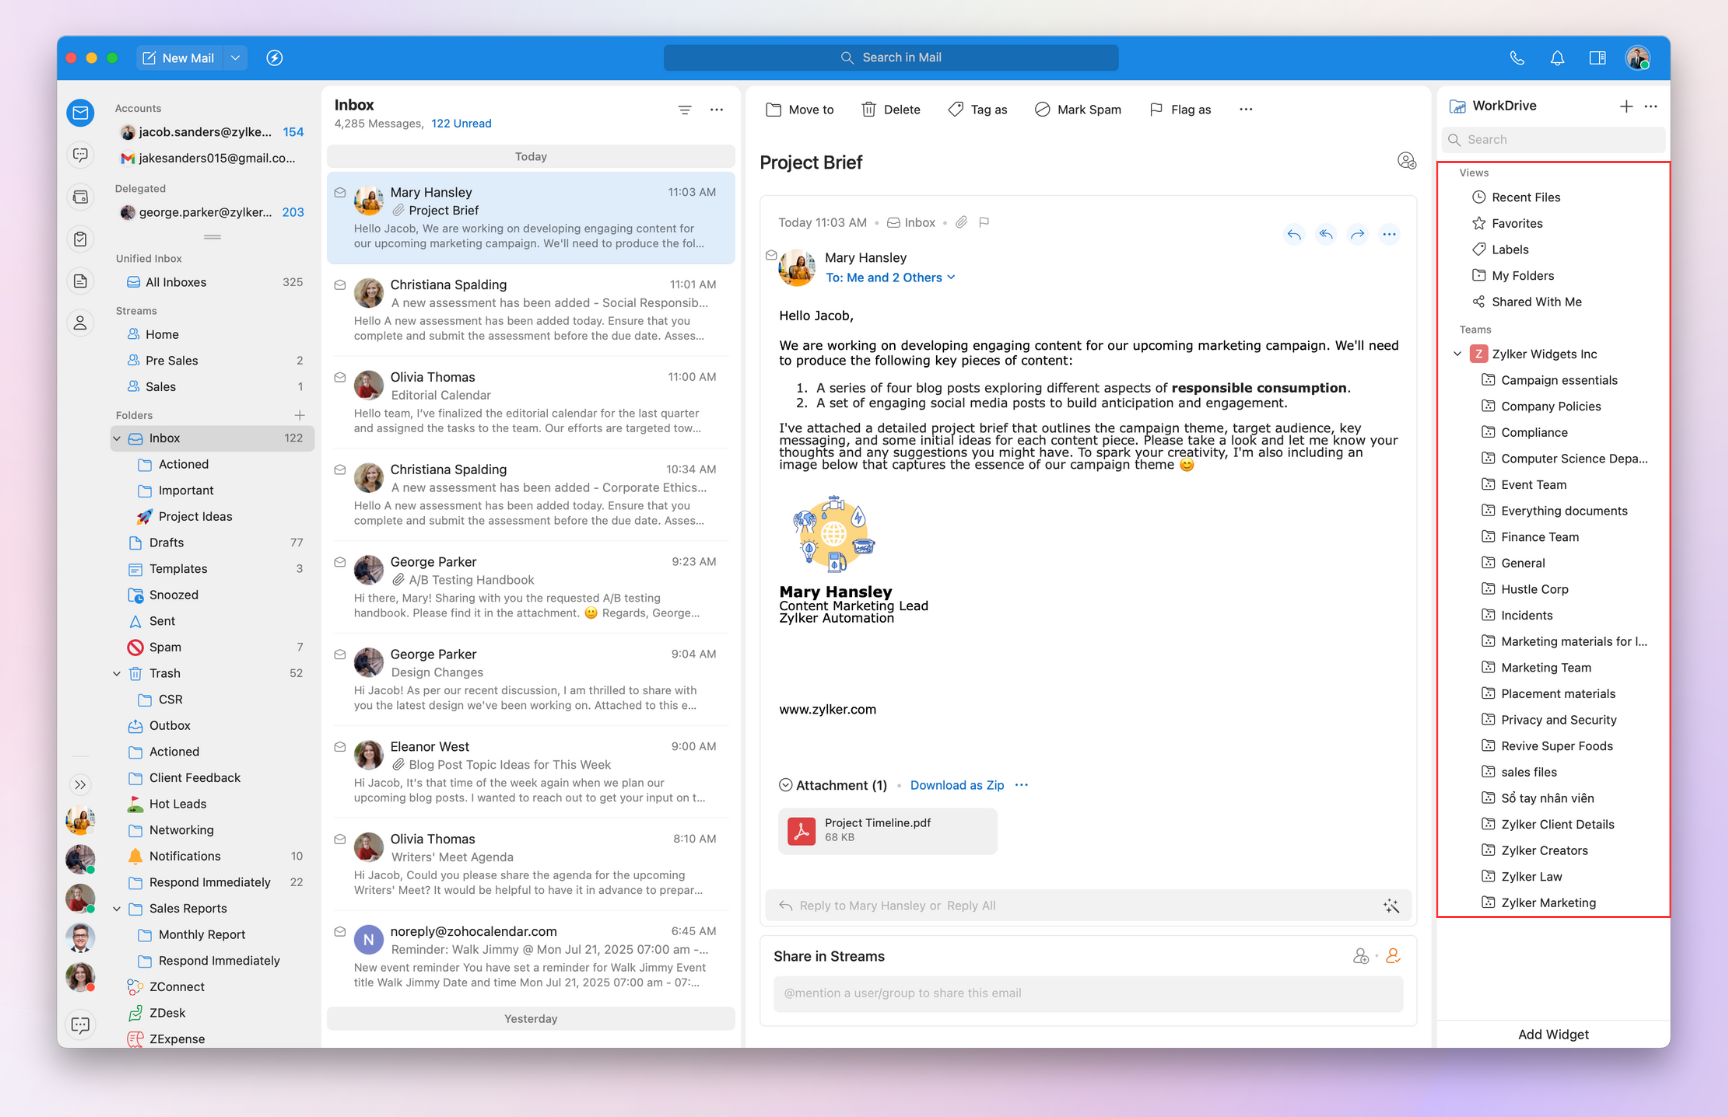Click the Forward arrow icon in message header
The width and height of the screenshot is (1728, 1117).
1357,234
